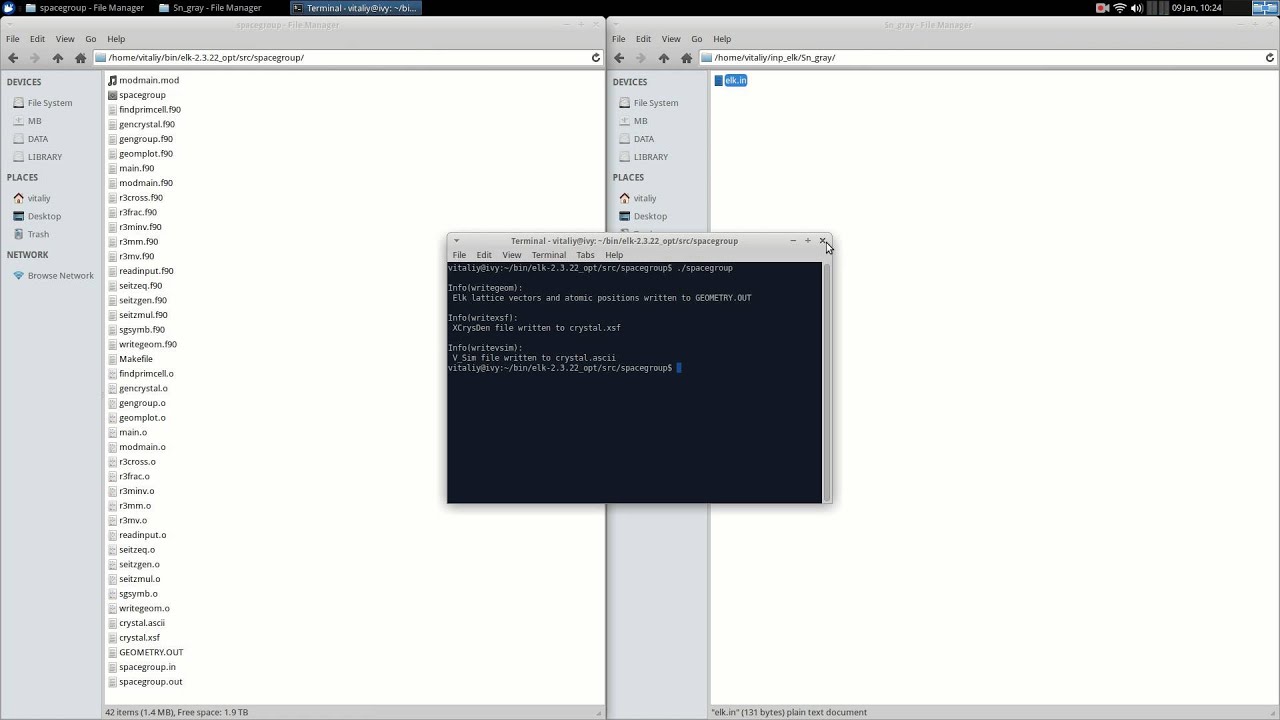Click the screen recording tray icon

1102,8
